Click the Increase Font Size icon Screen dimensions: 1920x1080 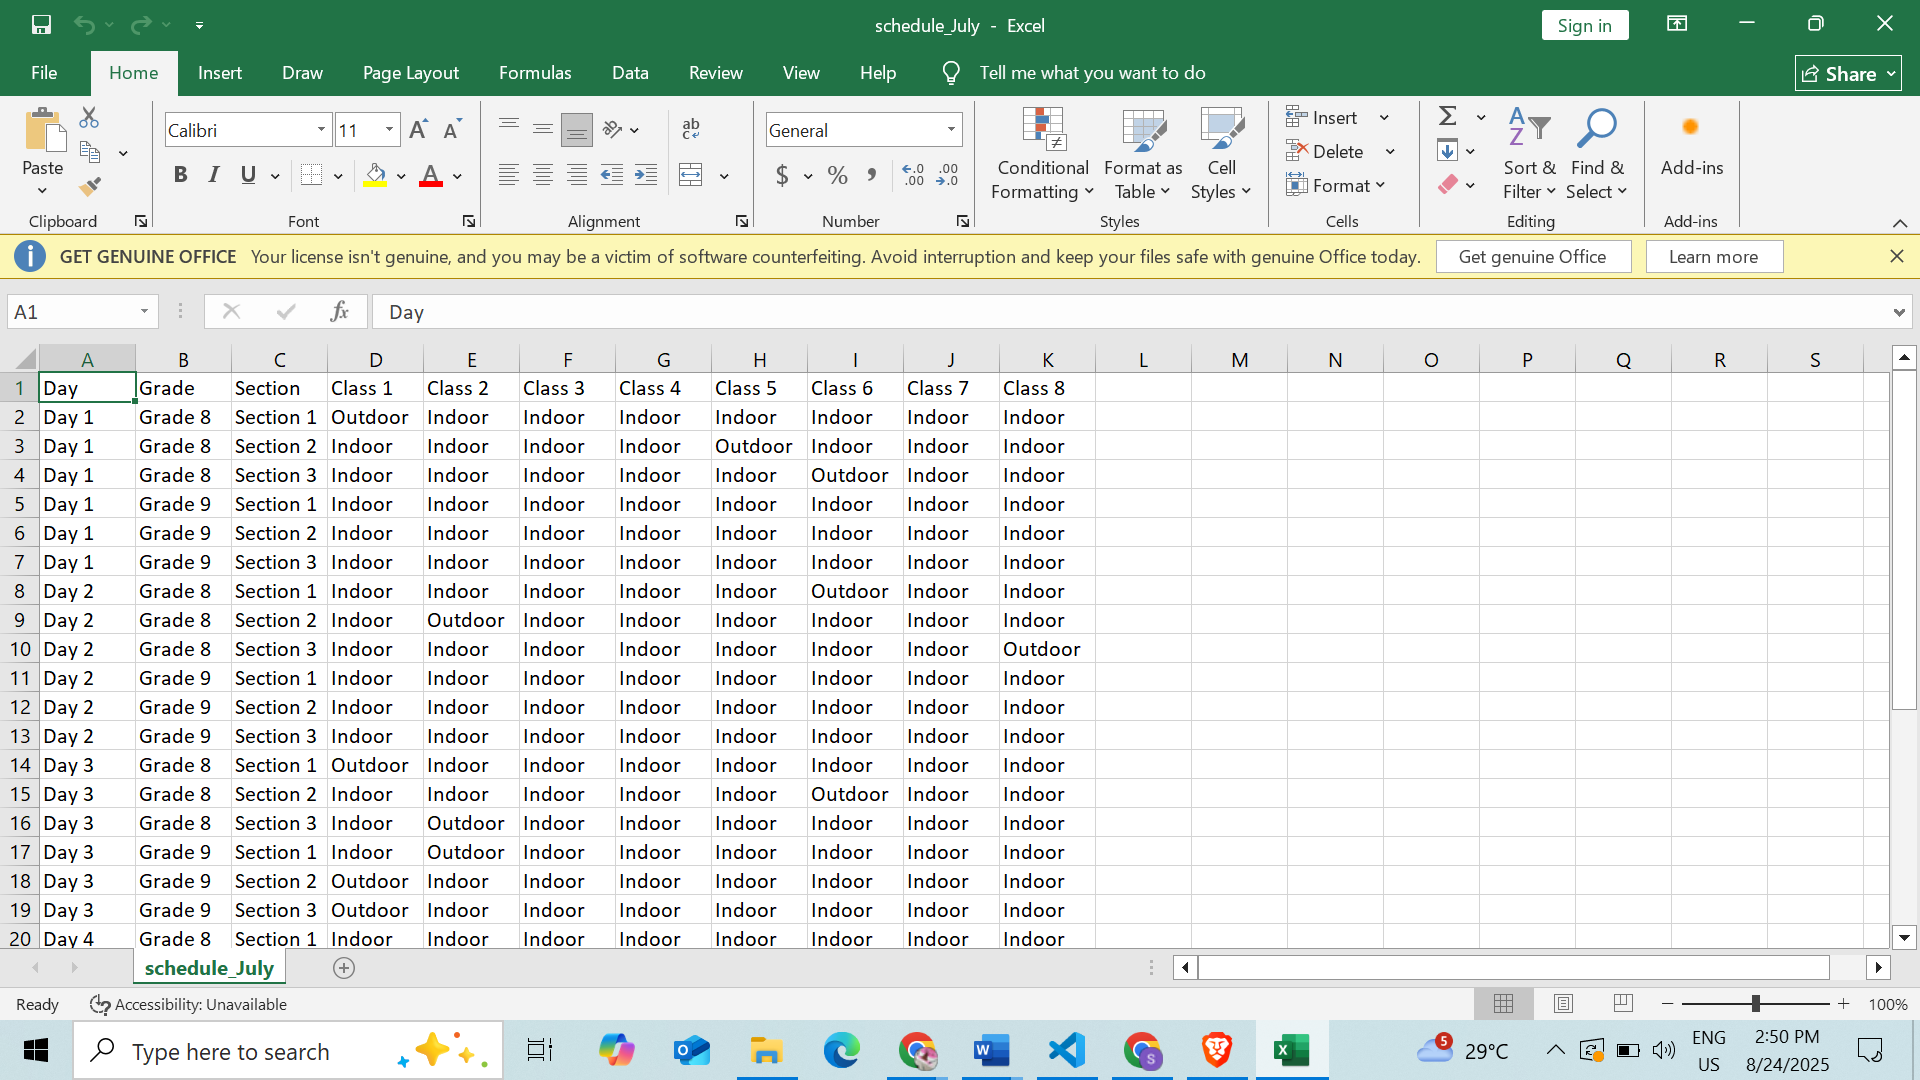(x=418, y=130)
